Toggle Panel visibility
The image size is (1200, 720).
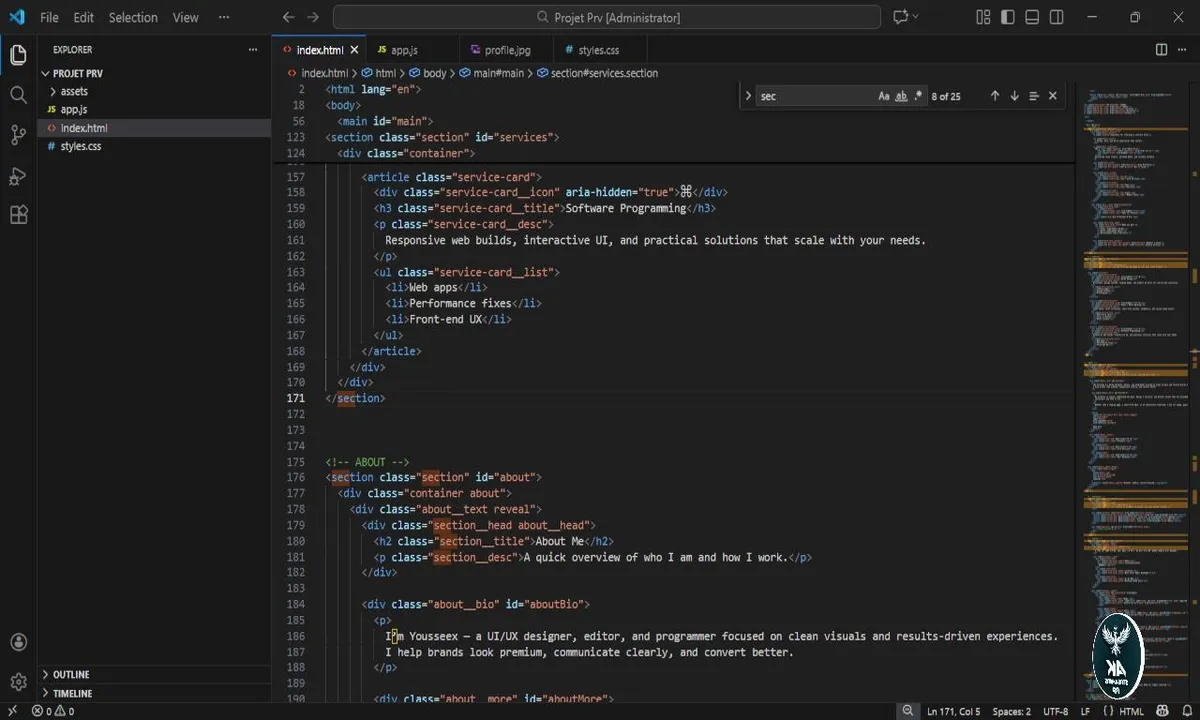pos(1031,17)
